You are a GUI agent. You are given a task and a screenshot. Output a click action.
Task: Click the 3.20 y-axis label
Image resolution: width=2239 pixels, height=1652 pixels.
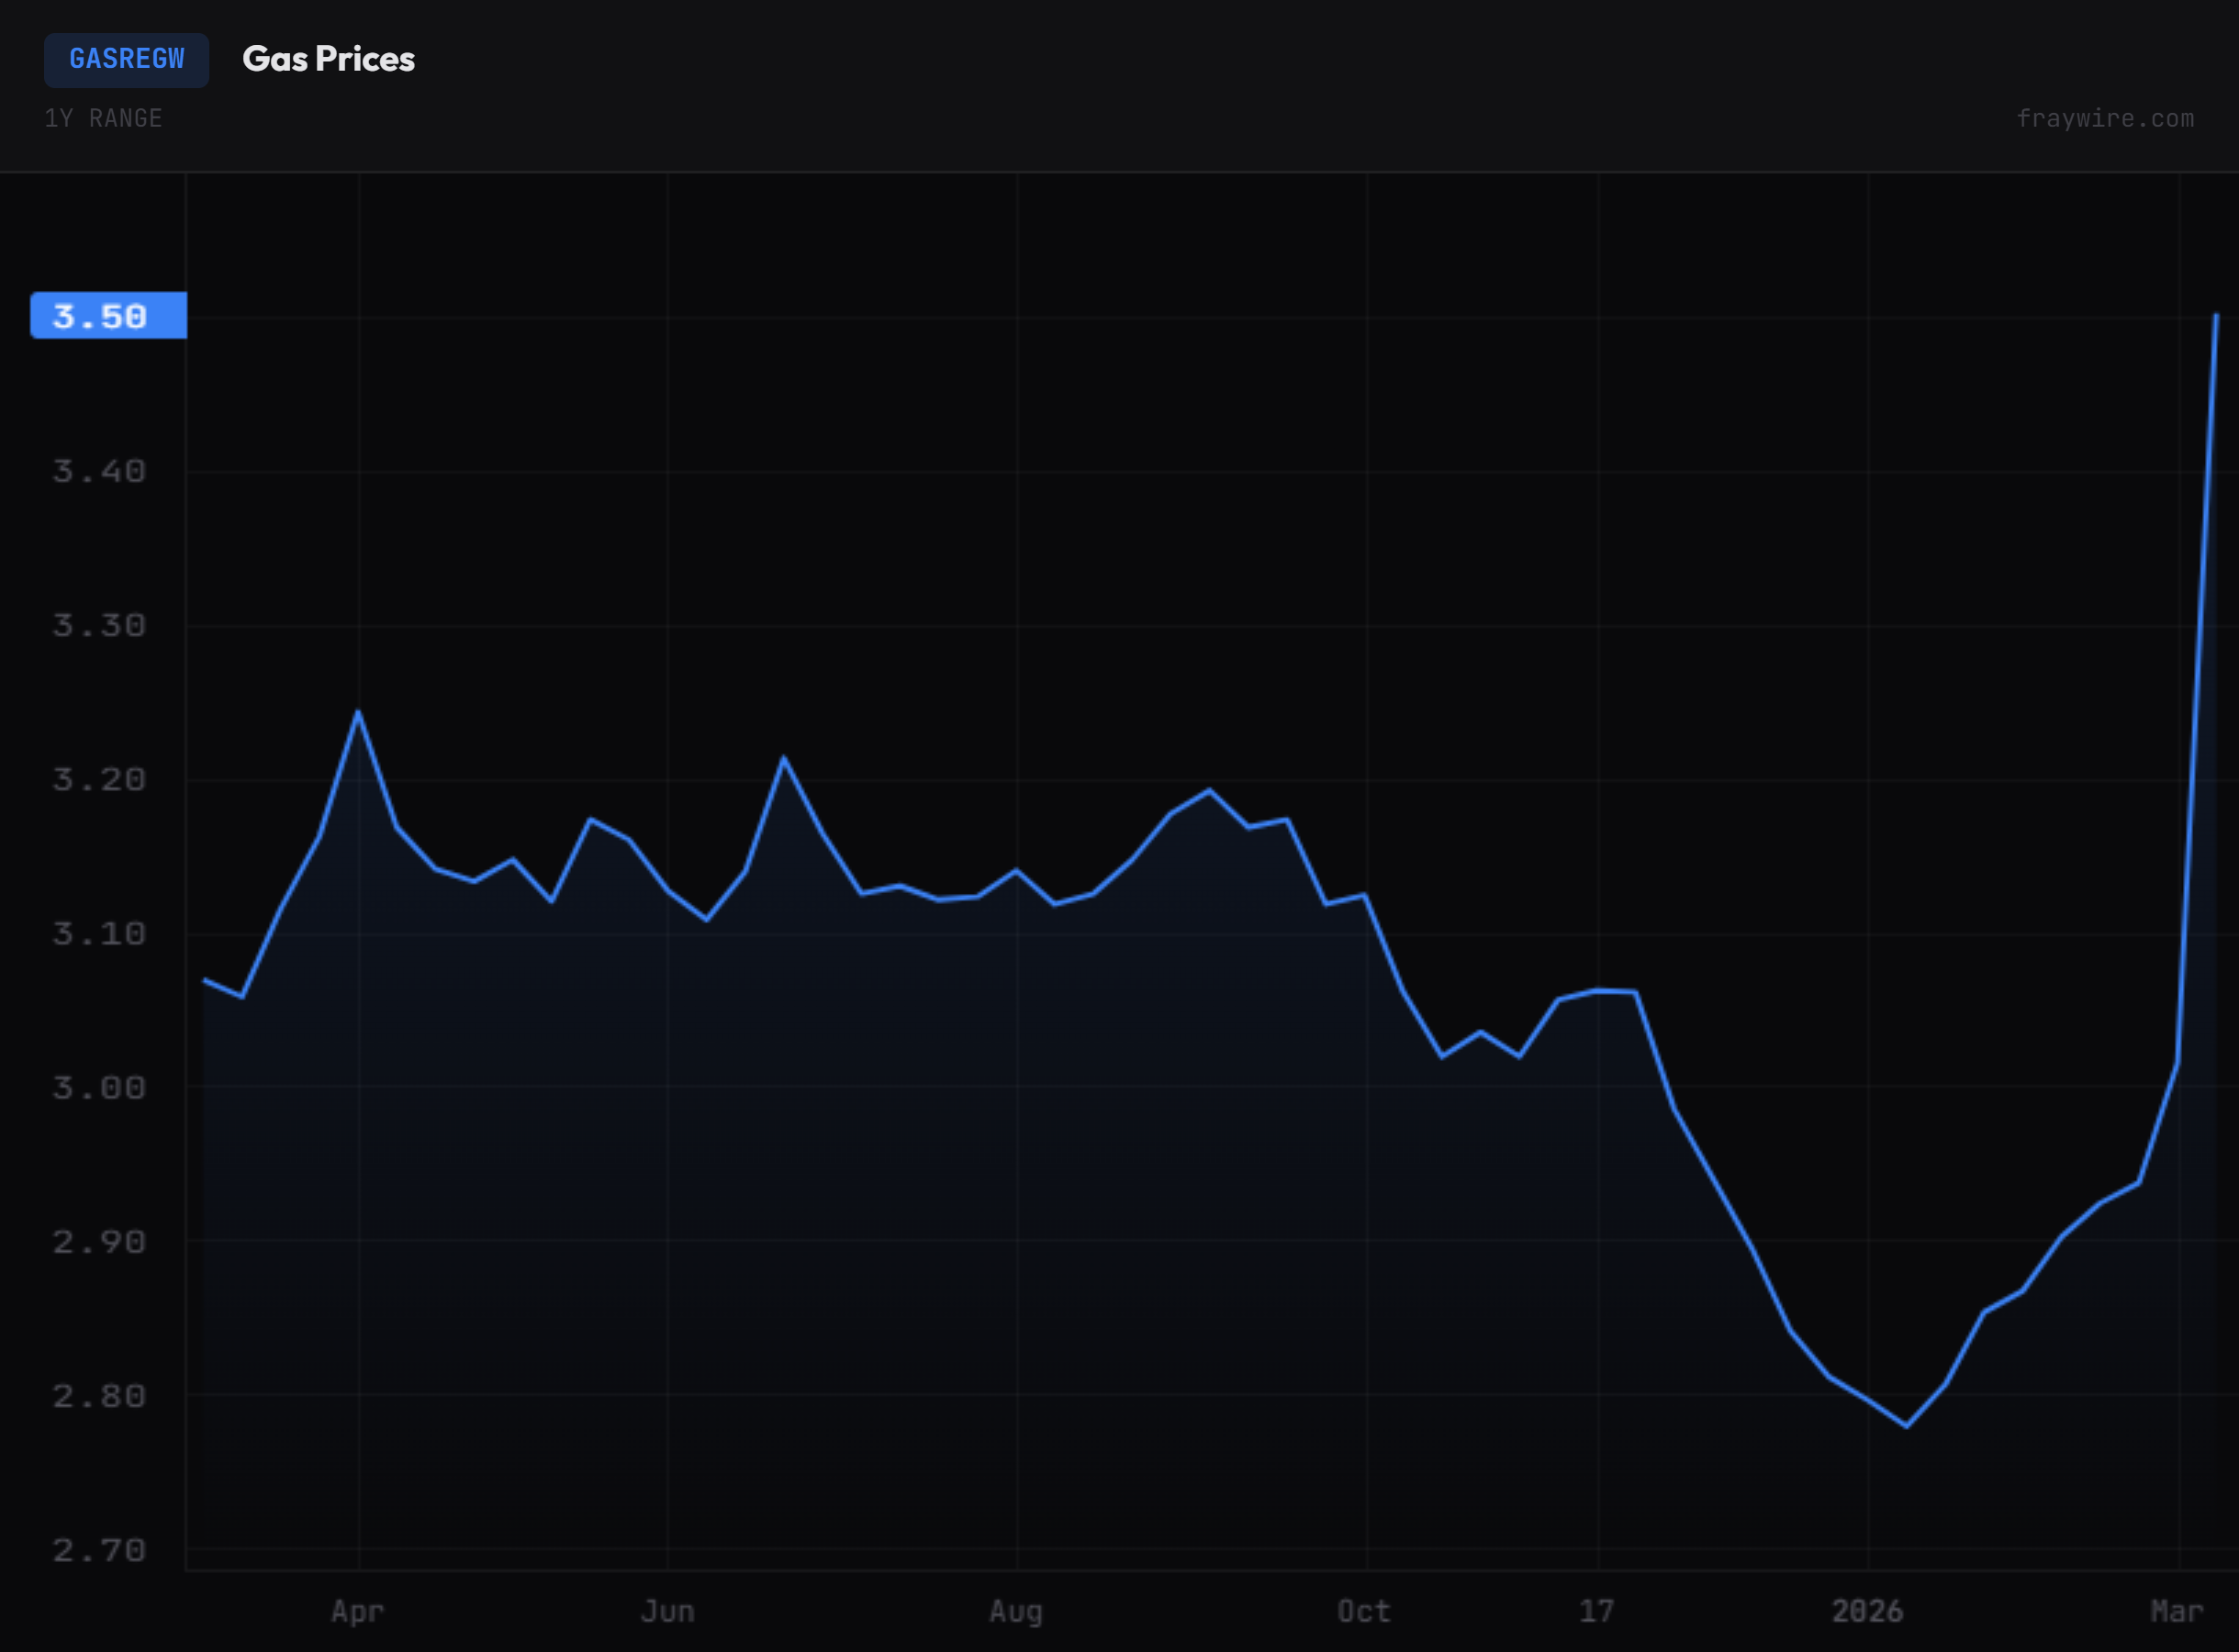click(99, 779)
